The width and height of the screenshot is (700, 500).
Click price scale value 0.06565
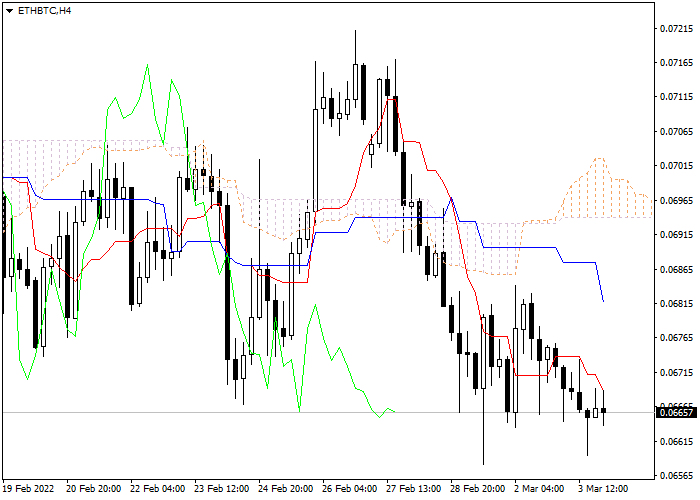(677, 476)
